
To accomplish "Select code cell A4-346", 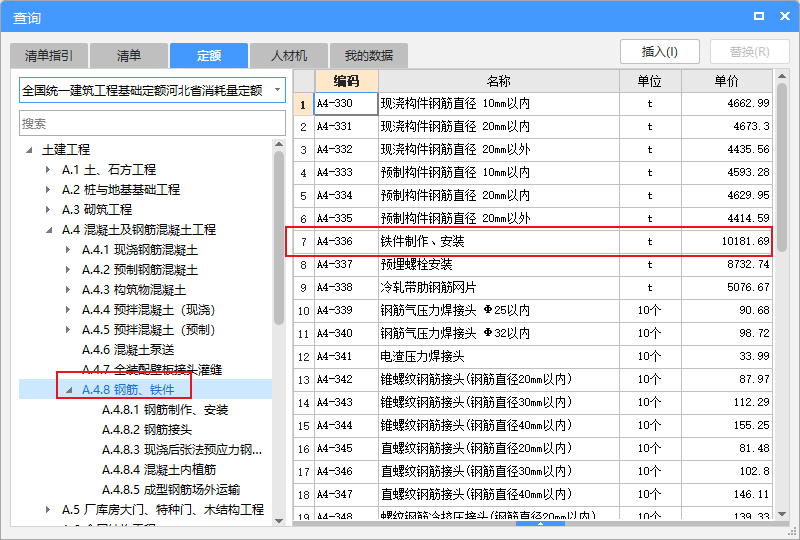I will (346, 471).
